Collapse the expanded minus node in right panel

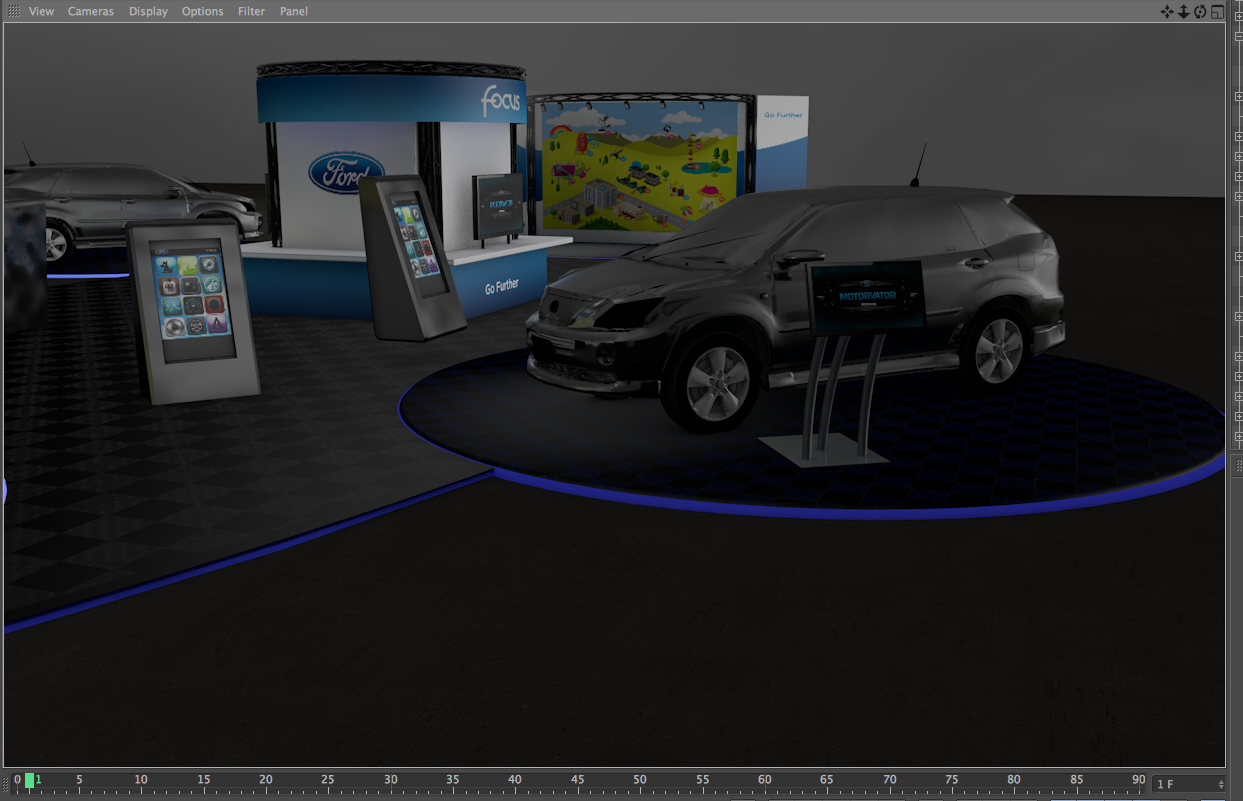pyautogui.click(x=1238, y=36)
